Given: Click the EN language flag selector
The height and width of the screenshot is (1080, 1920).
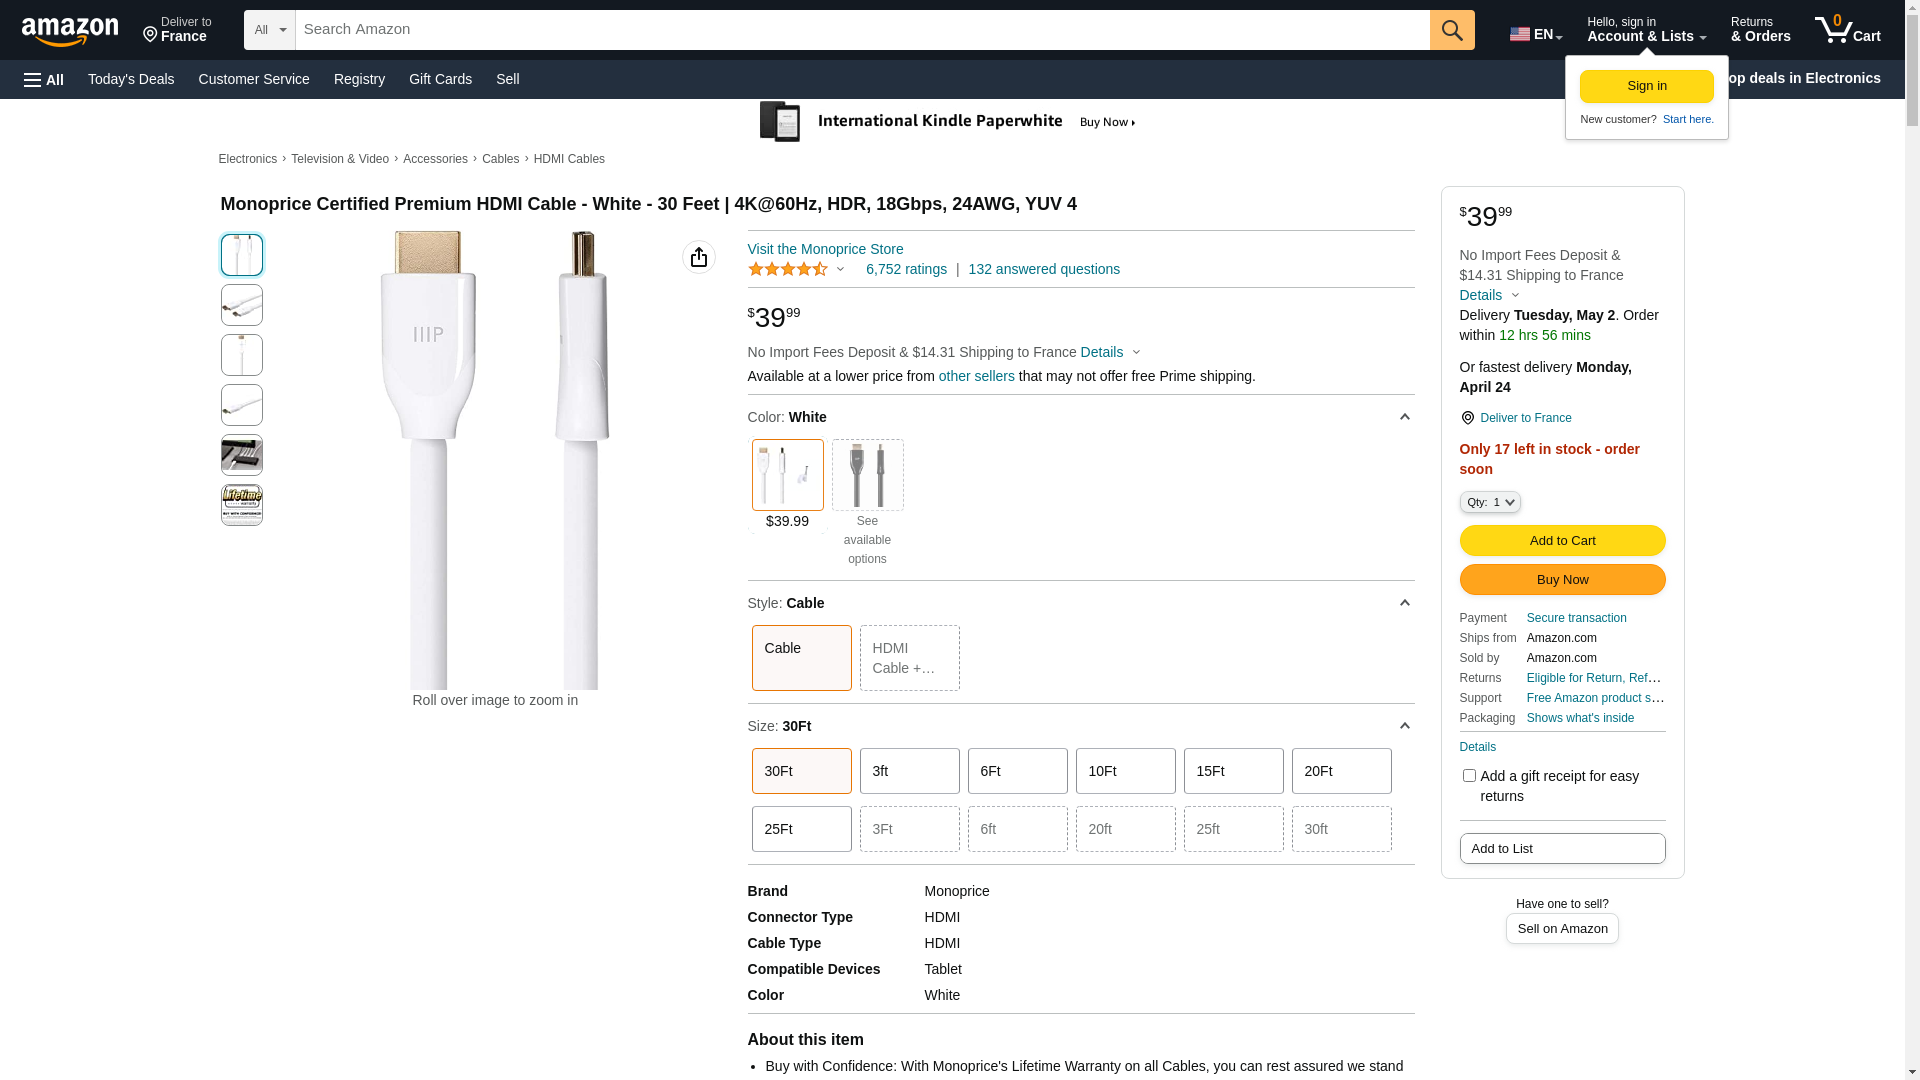Looking at the screenshot, I should 1535,34.
